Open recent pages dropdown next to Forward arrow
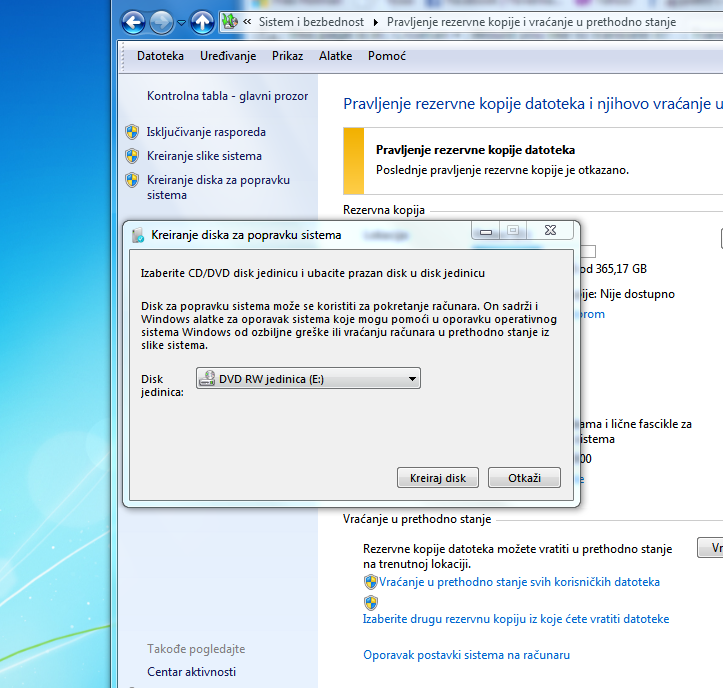Image resolution: width=723 pixels, height=688 pixels. 182,22
